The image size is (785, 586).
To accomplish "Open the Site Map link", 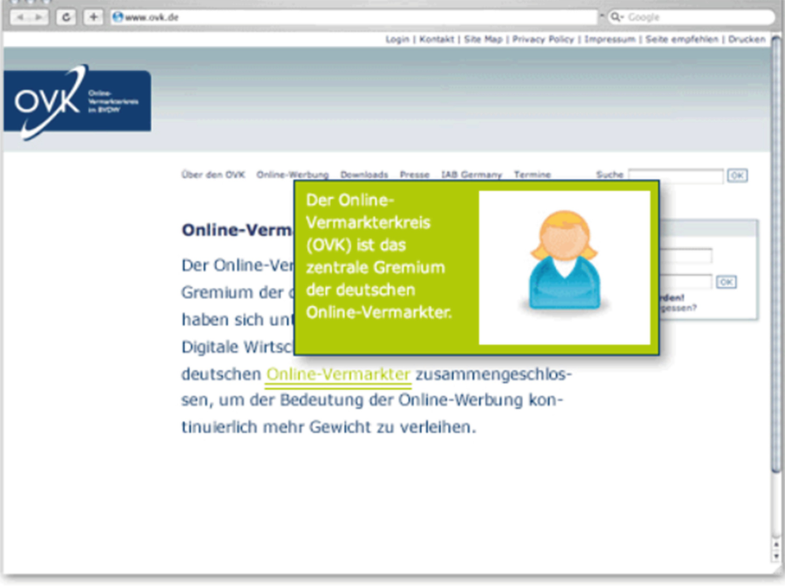I will (483, 39).
